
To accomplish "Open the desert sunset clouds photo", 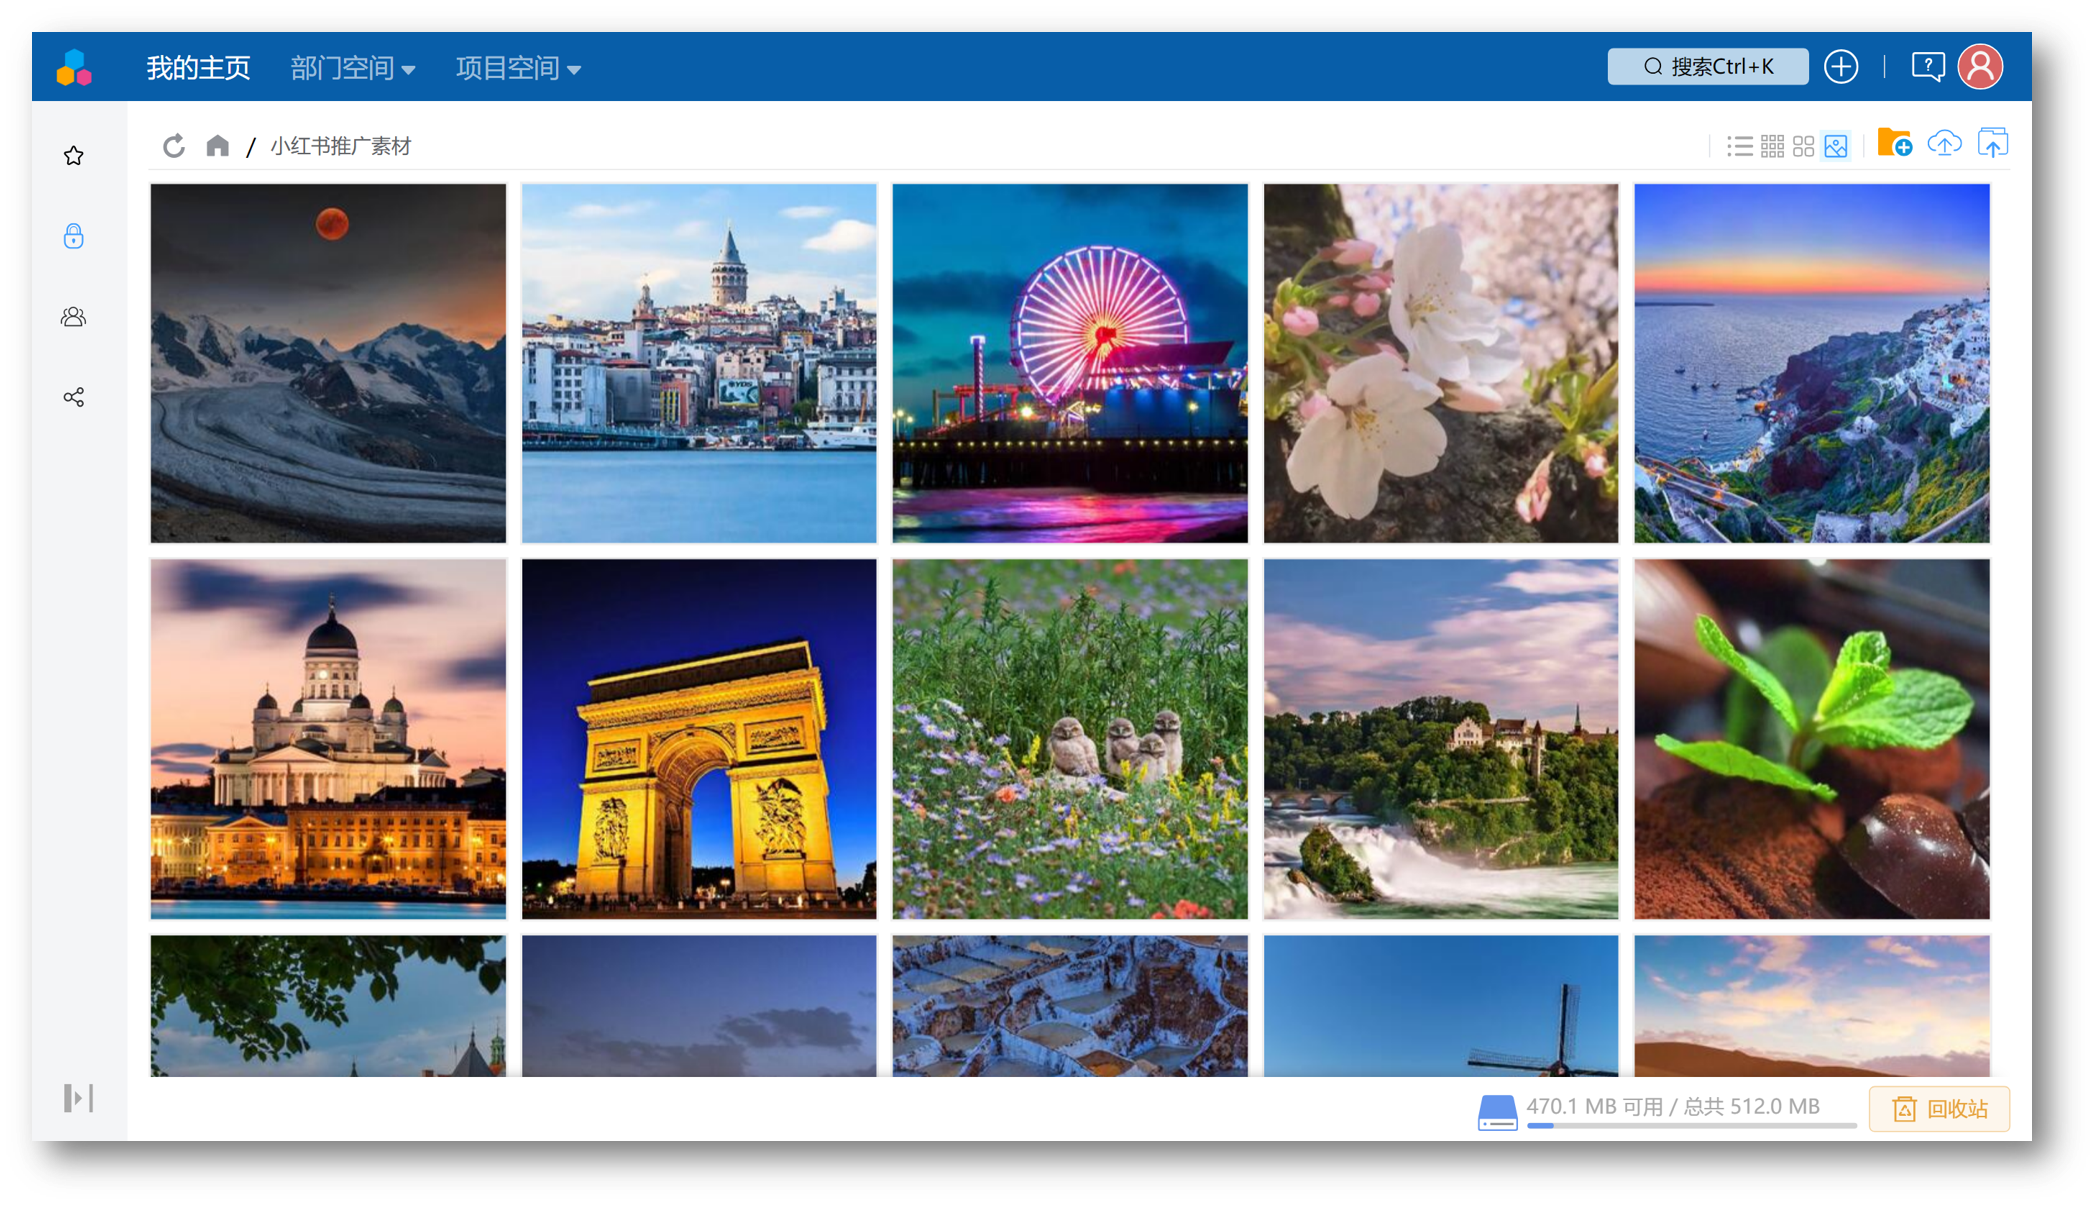I will pyautogui.click(x=1812, y=1006).
